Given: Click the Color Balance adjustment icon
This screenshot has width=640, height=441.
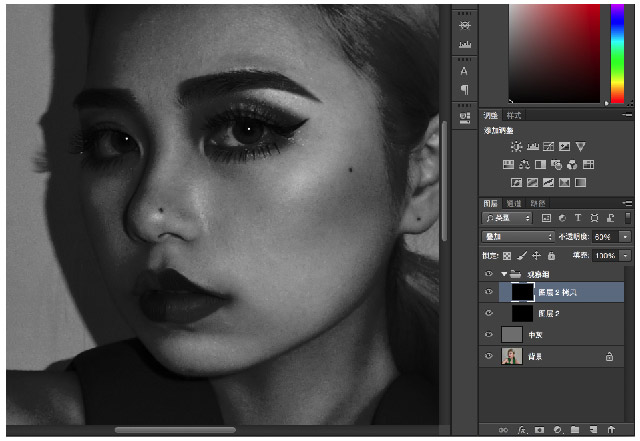Looking at the screenshot, I should click(524, 165).
